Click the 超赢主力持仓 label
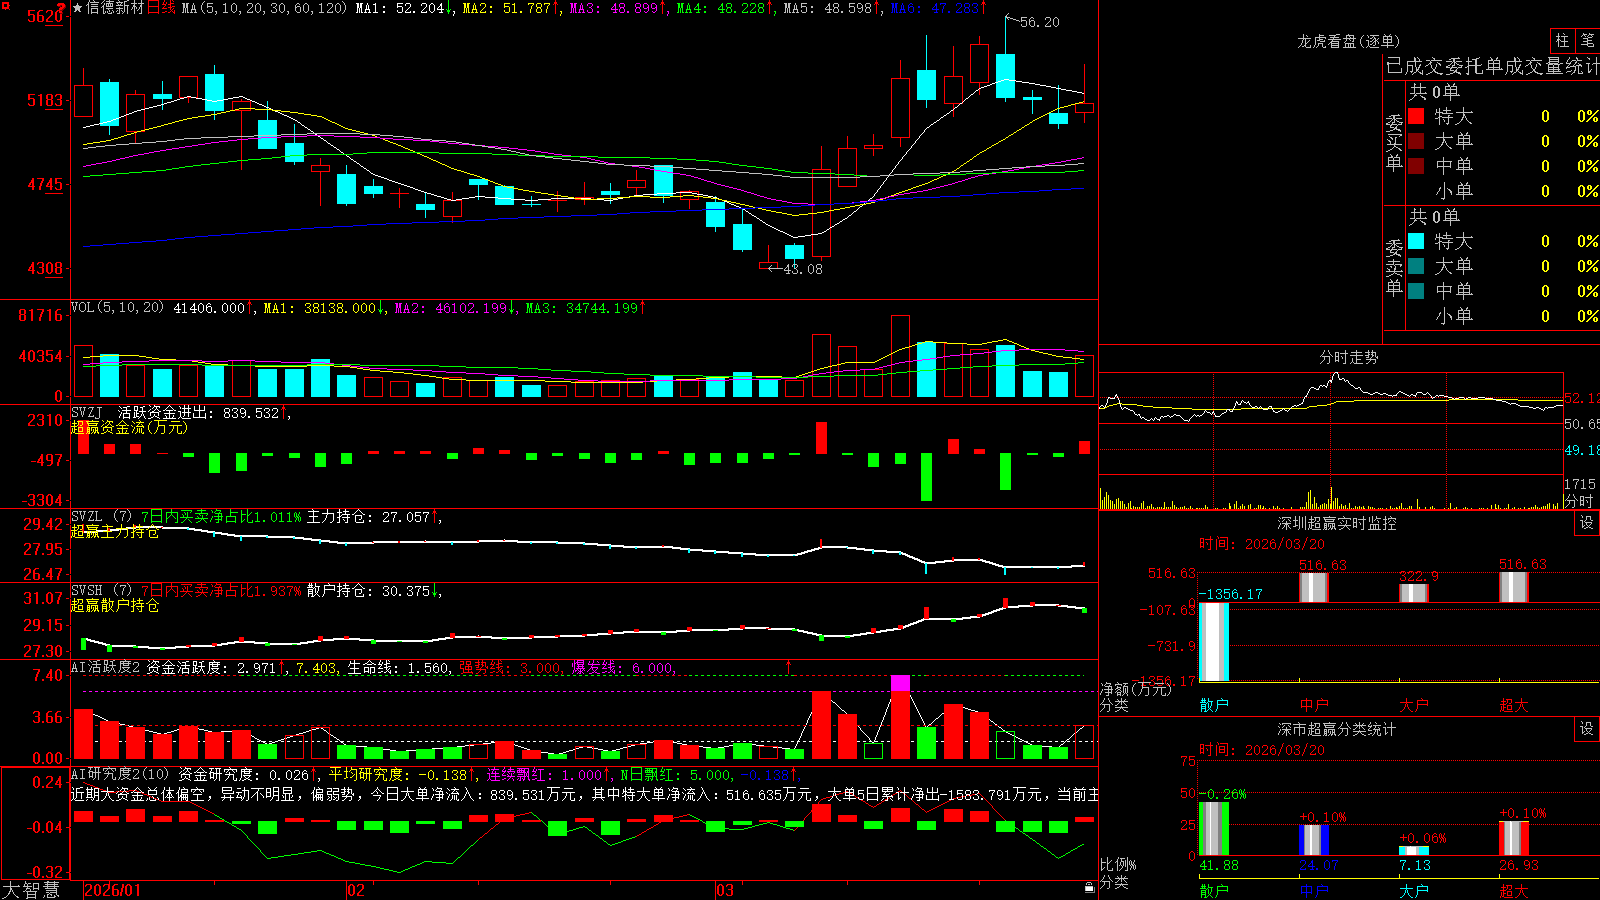This screenshot has height=900, width=1600. tap(115, 531)
